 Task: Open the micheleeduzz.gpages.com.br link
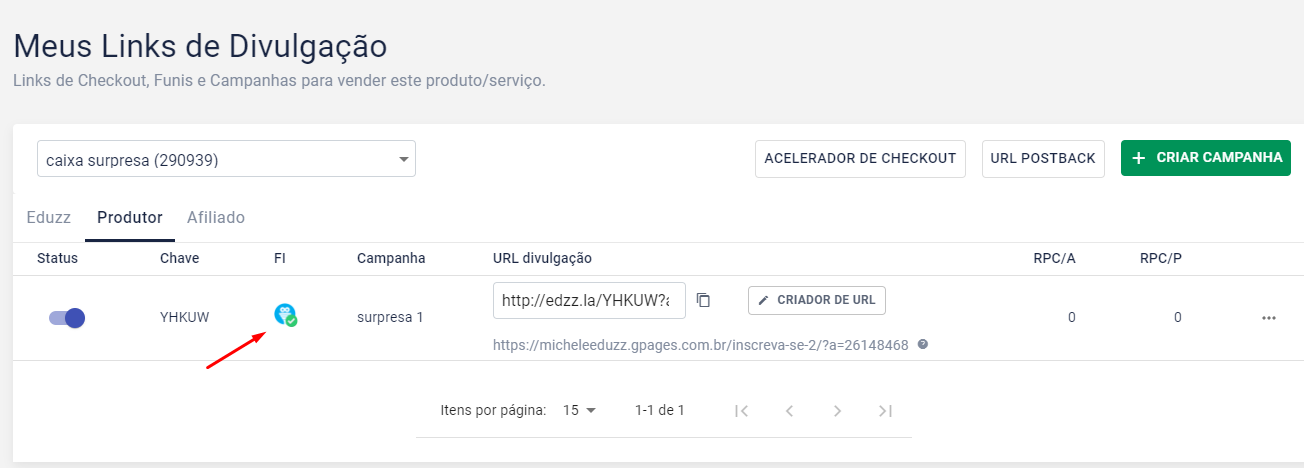point(700,345)
